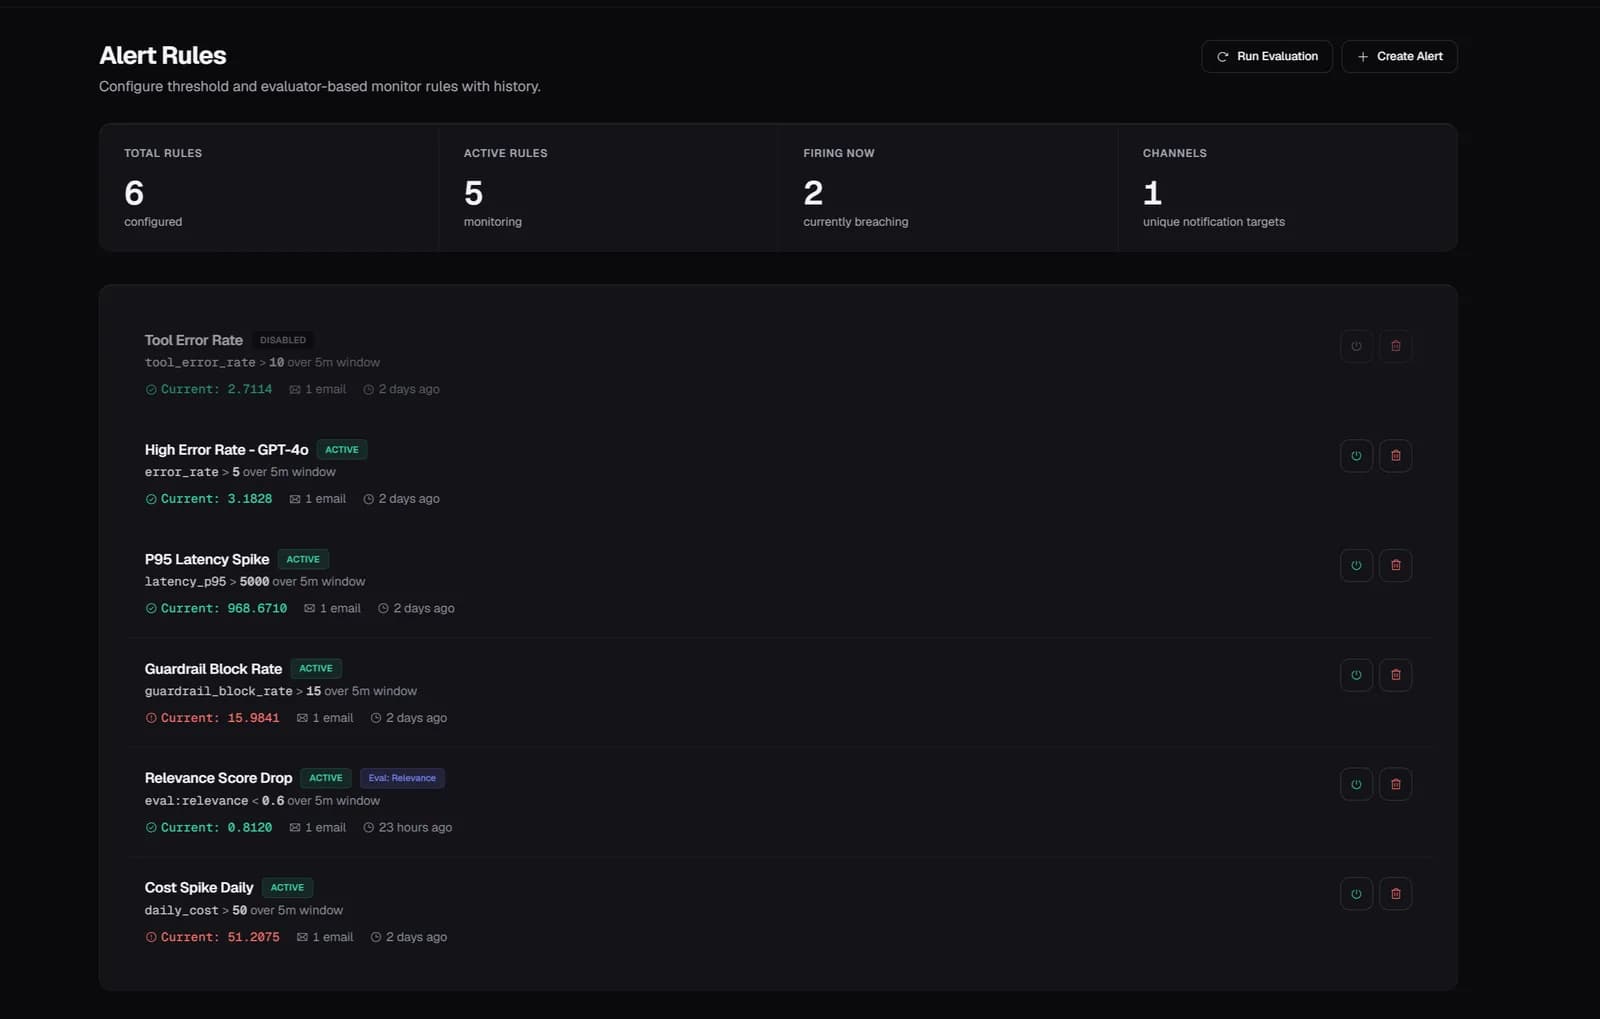Toggle power for P95 Latency Spike rule
The image size is (1600, 1019).
pos(1356,565)
